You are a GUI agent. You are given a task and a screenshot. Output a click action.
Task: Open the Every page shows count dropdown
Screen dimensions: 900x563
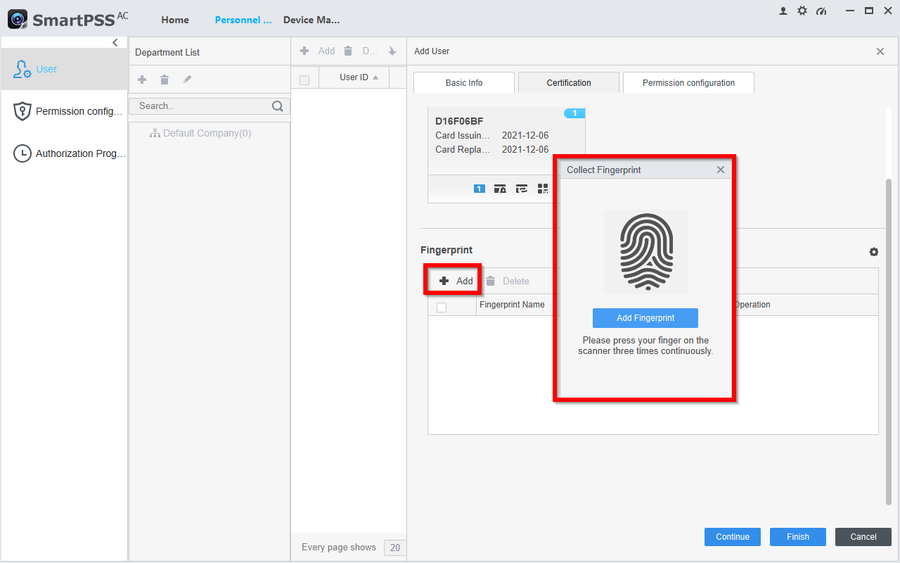[x=396, y=547]
